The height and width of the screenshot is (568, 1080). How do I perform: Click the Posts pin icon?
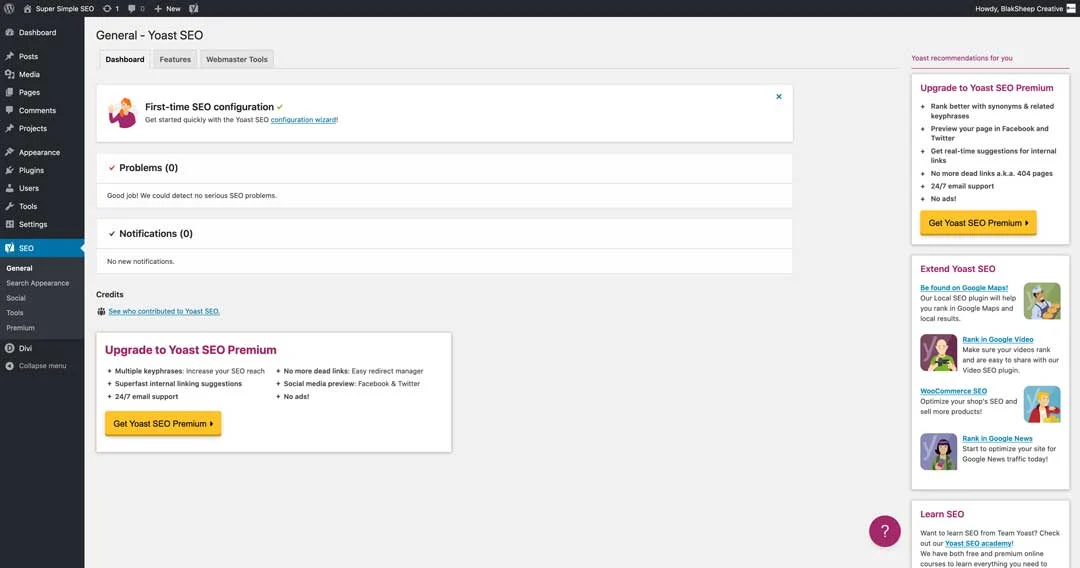10,56
